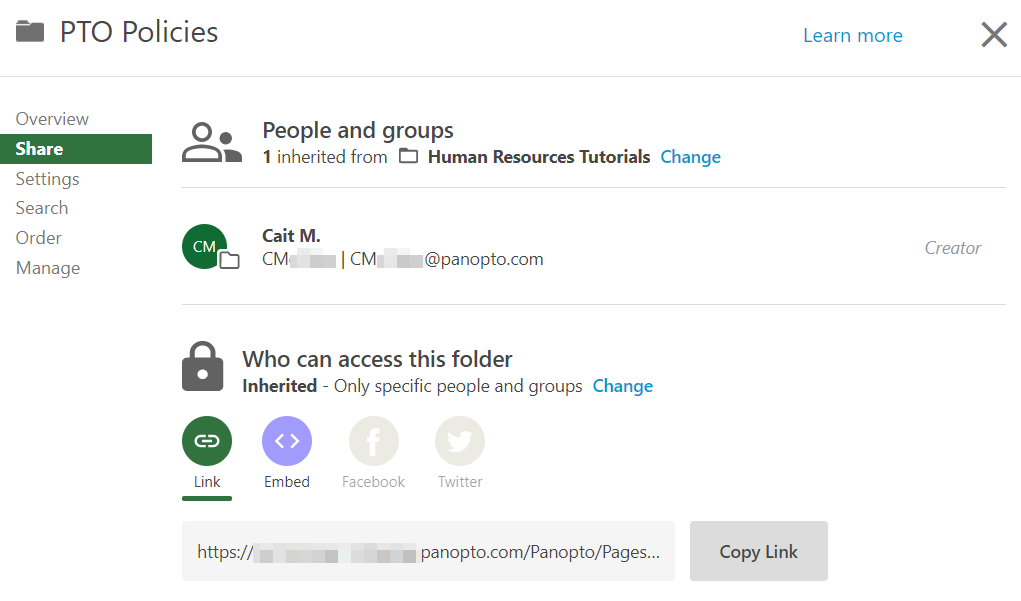
Task: Select the Link sharing icon
Action: coord(207,440)
